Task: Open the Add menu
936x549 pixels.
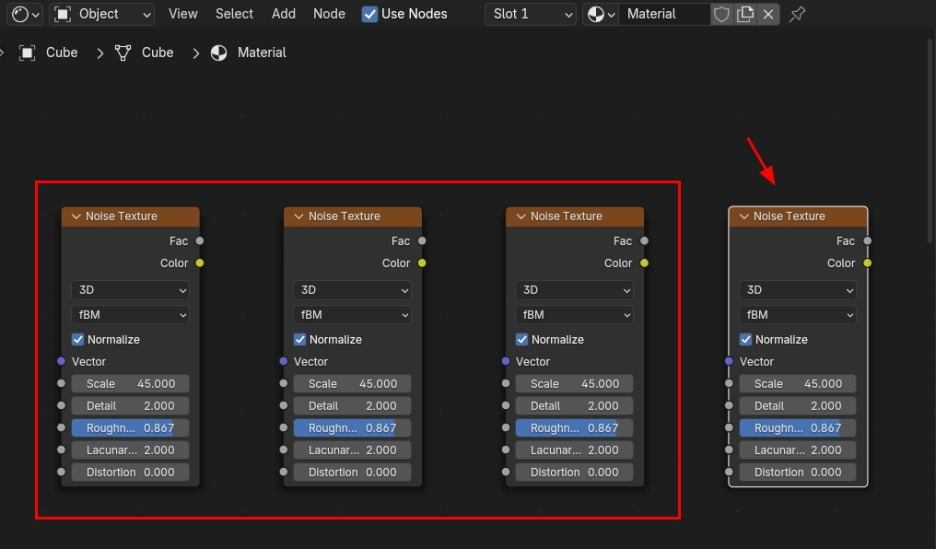Action: pyautogui.click(x=284, y=14)
